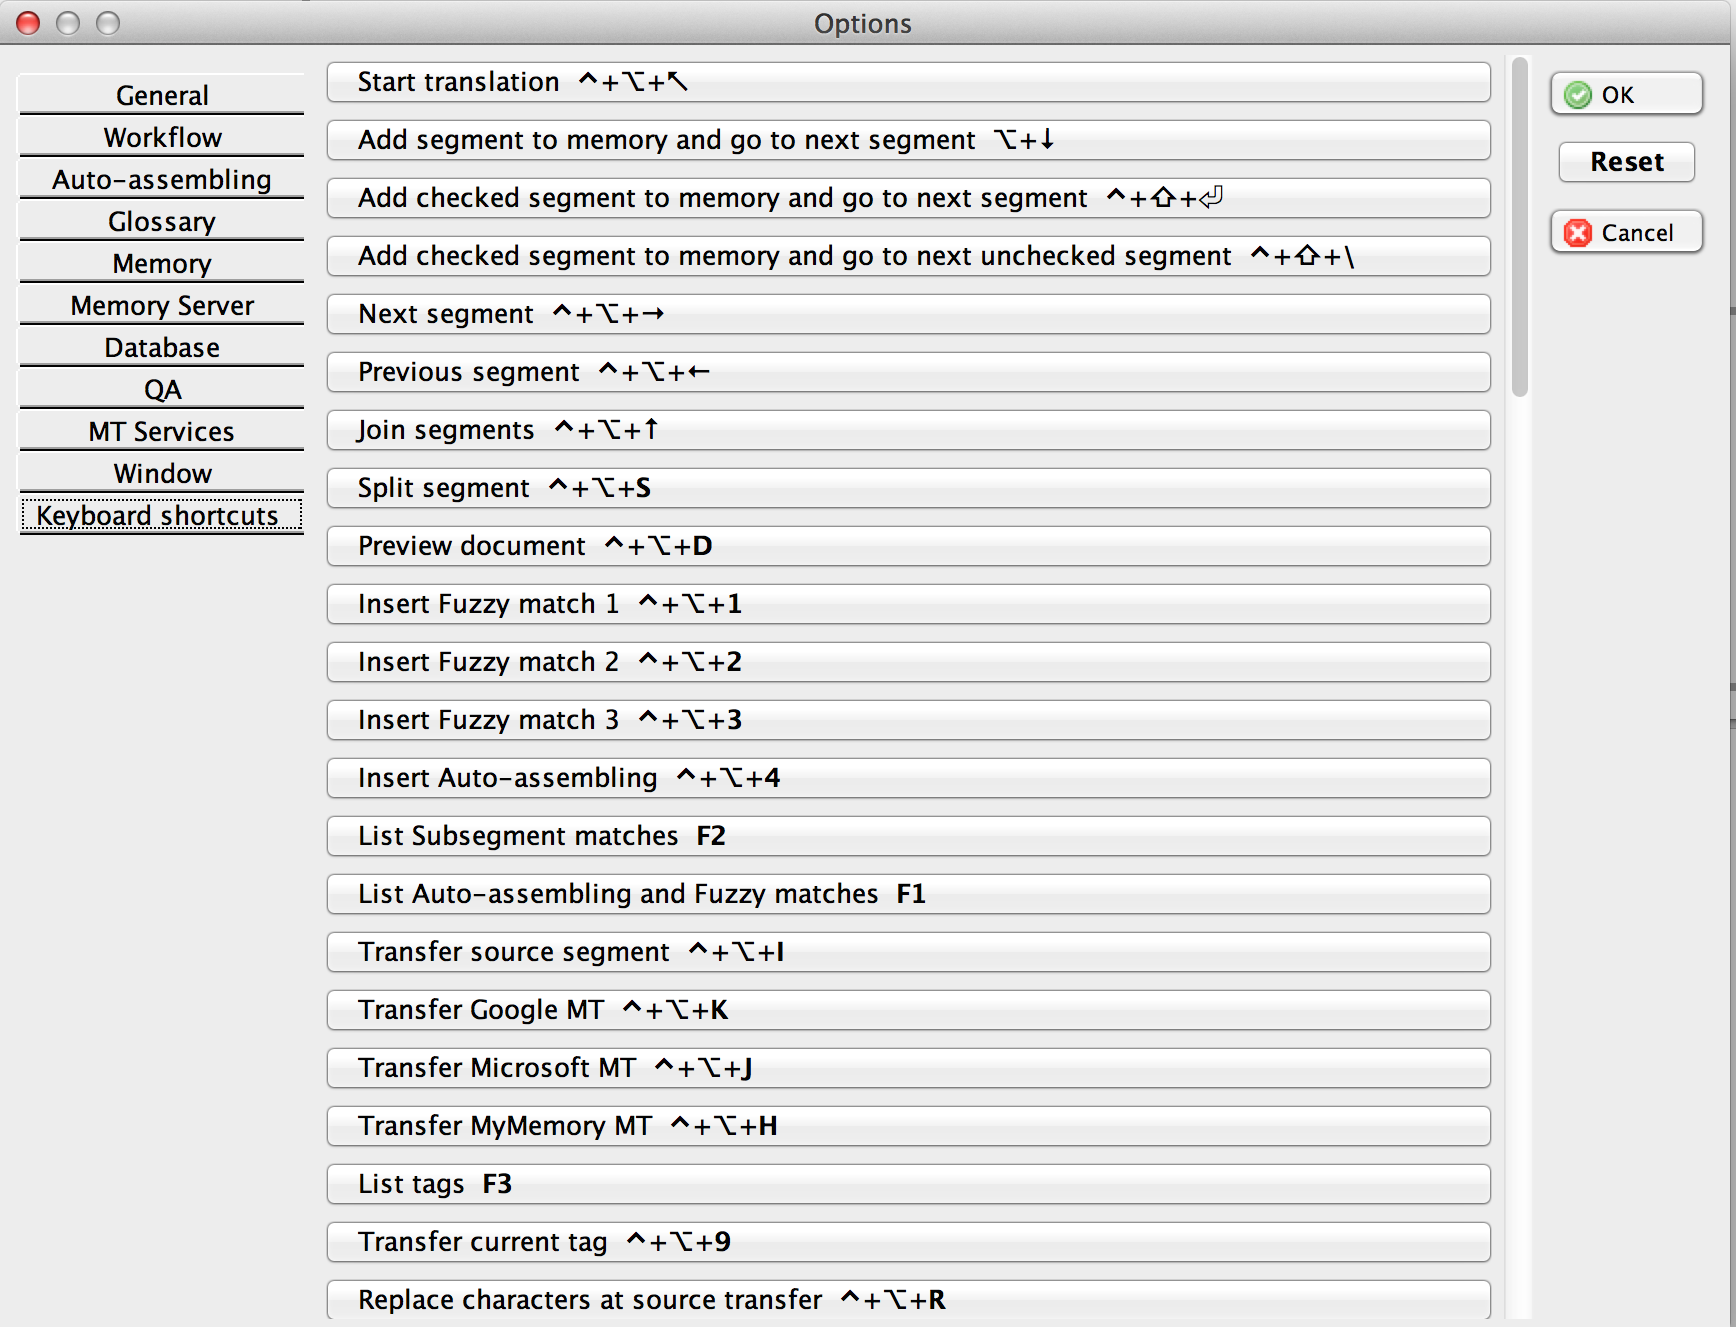Click the List Subsegment matches F2 row
Image resolution: width=1736 pixels, height=1327 pixels.
(908, 836)
